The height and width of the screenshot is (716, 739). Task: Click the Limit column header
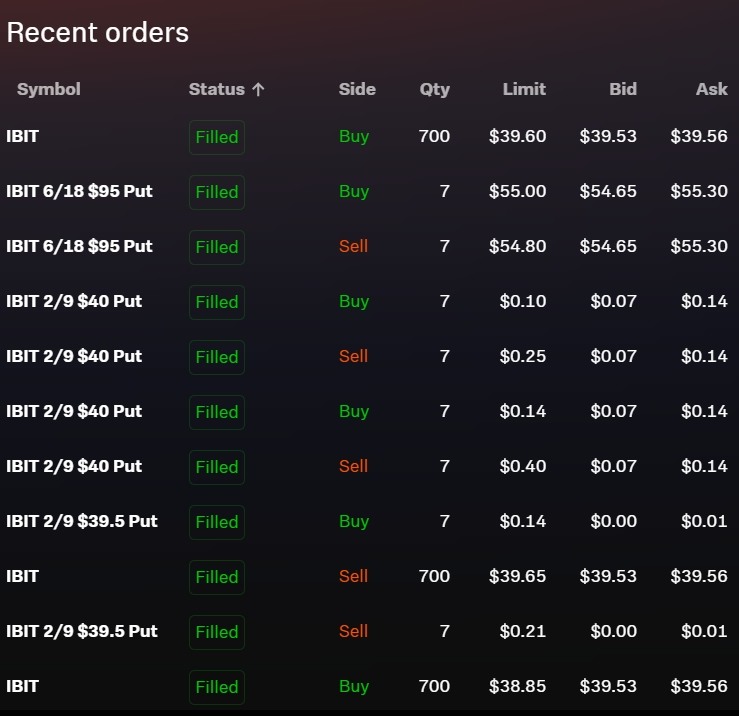click(524, 89)
